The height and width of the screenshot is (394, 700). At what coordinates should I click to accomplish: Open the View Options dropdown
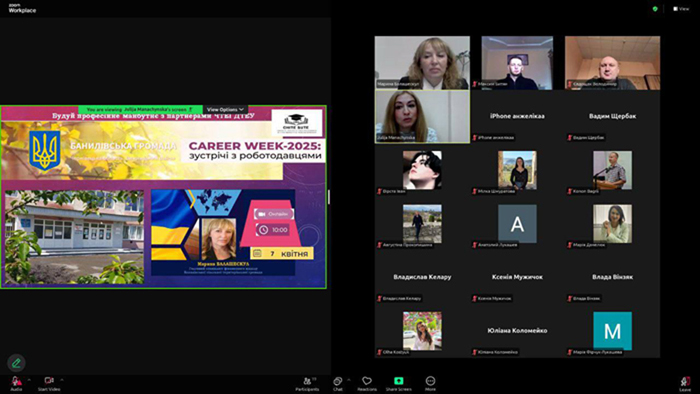tap(225, 109)
